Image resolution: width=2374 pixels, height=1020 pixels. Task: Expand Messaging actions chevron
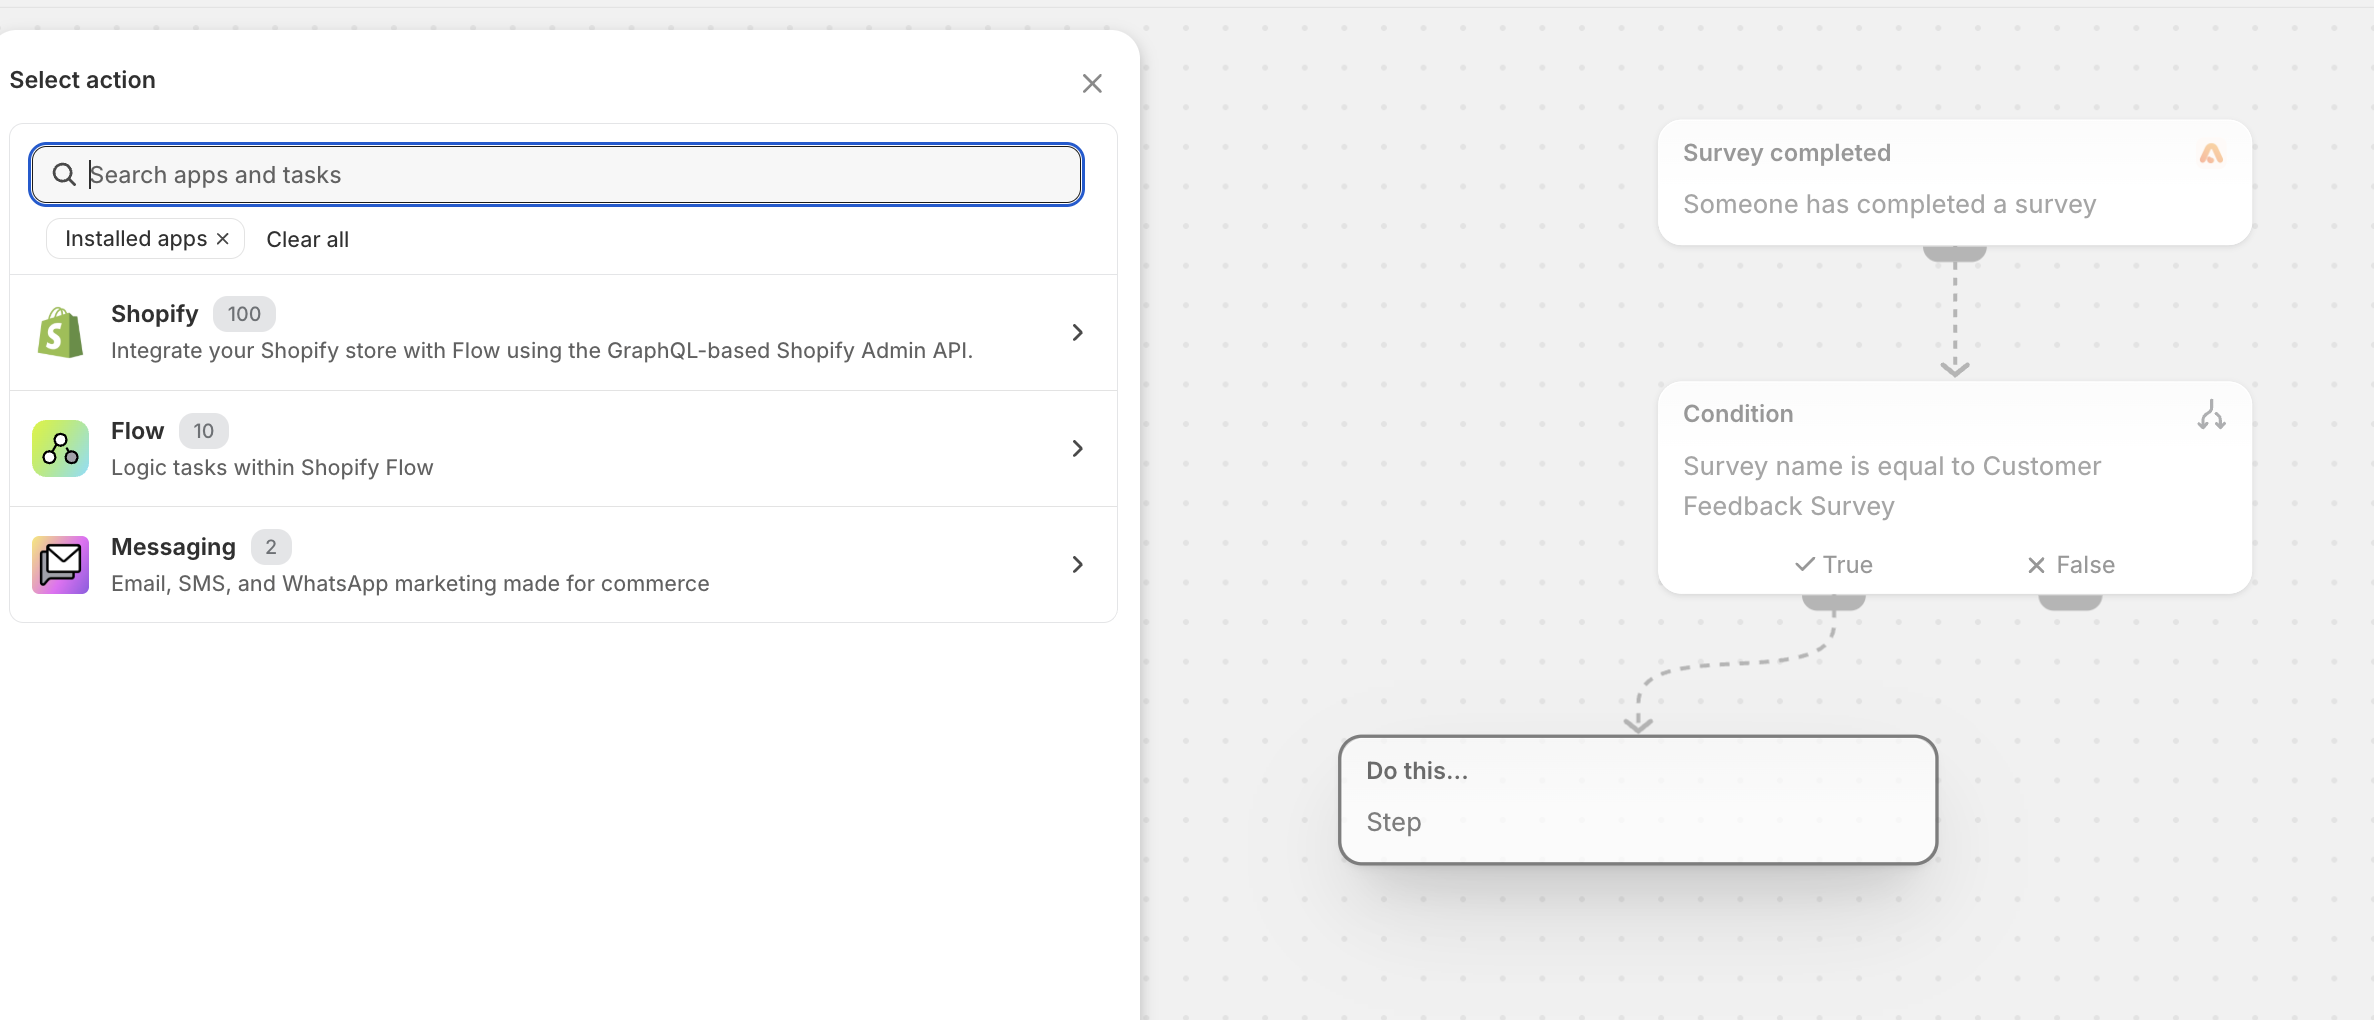click(1077, 564)
